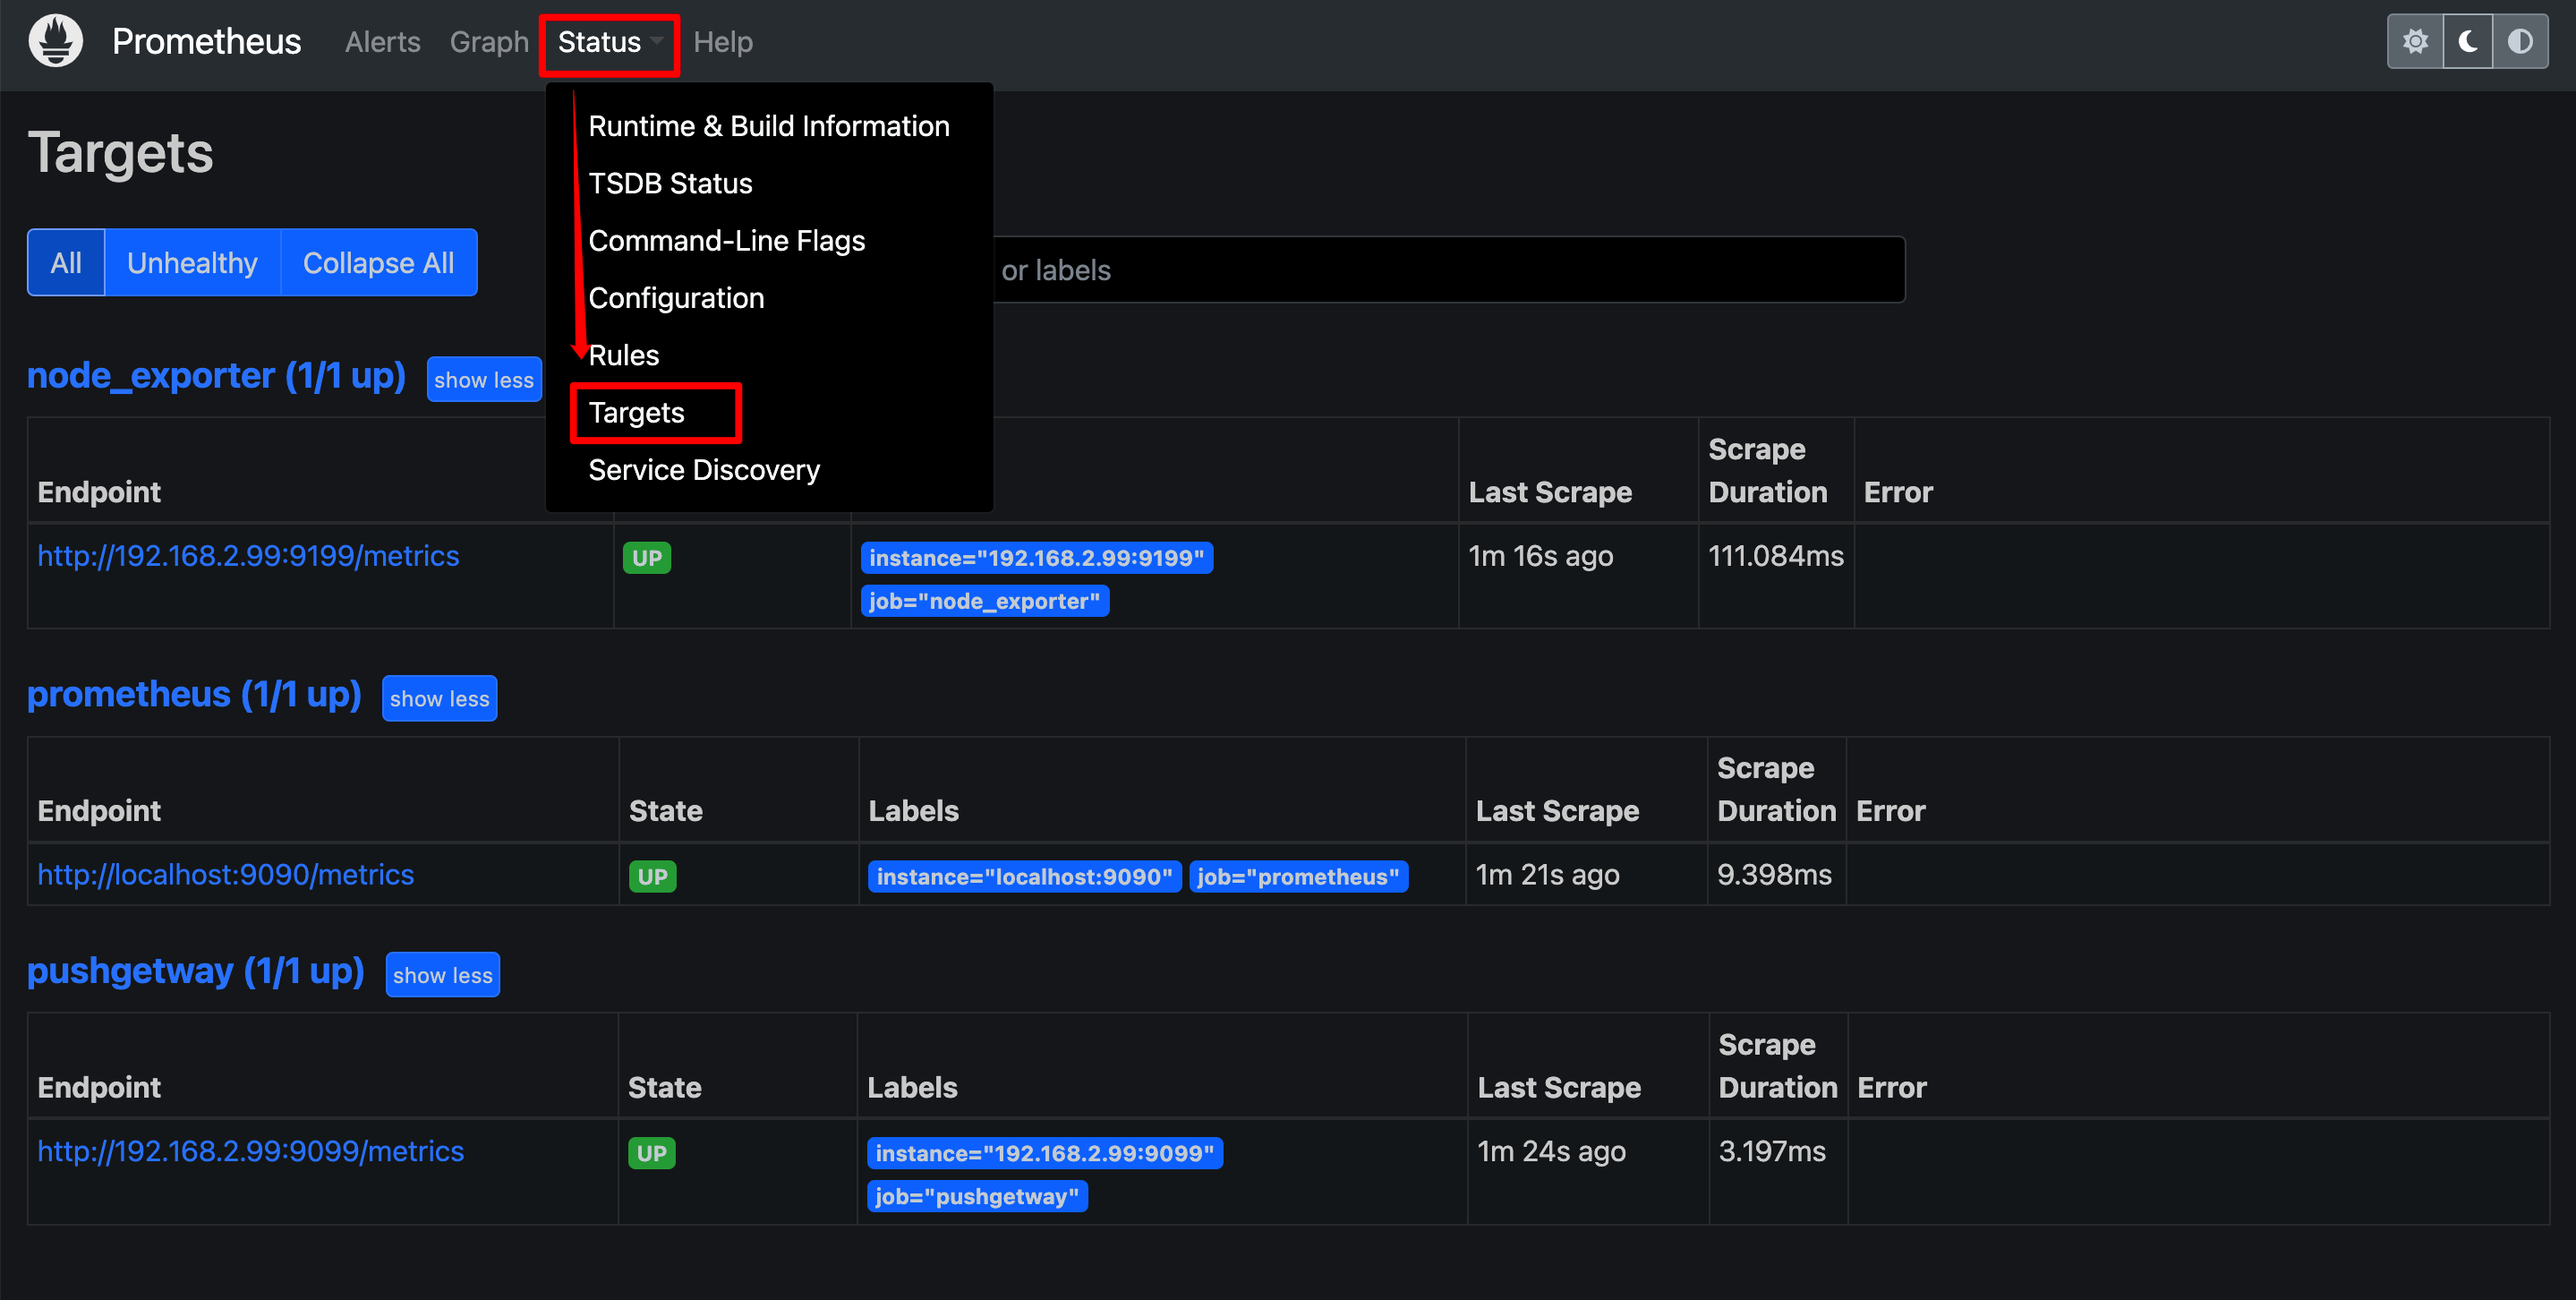
Task: Choose Rules from Status menu
Action: click(x=623, y=355)
